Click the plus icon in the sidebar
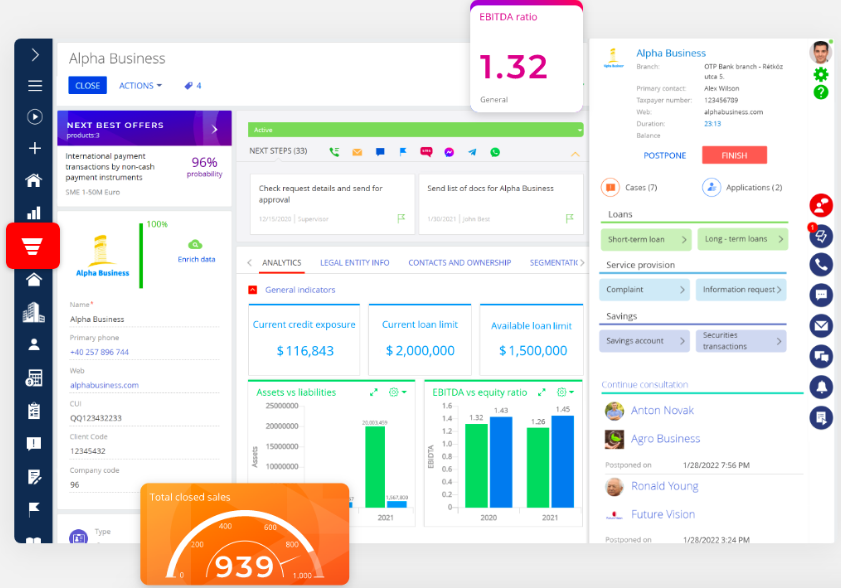841x588 pixels. (35, 148)
